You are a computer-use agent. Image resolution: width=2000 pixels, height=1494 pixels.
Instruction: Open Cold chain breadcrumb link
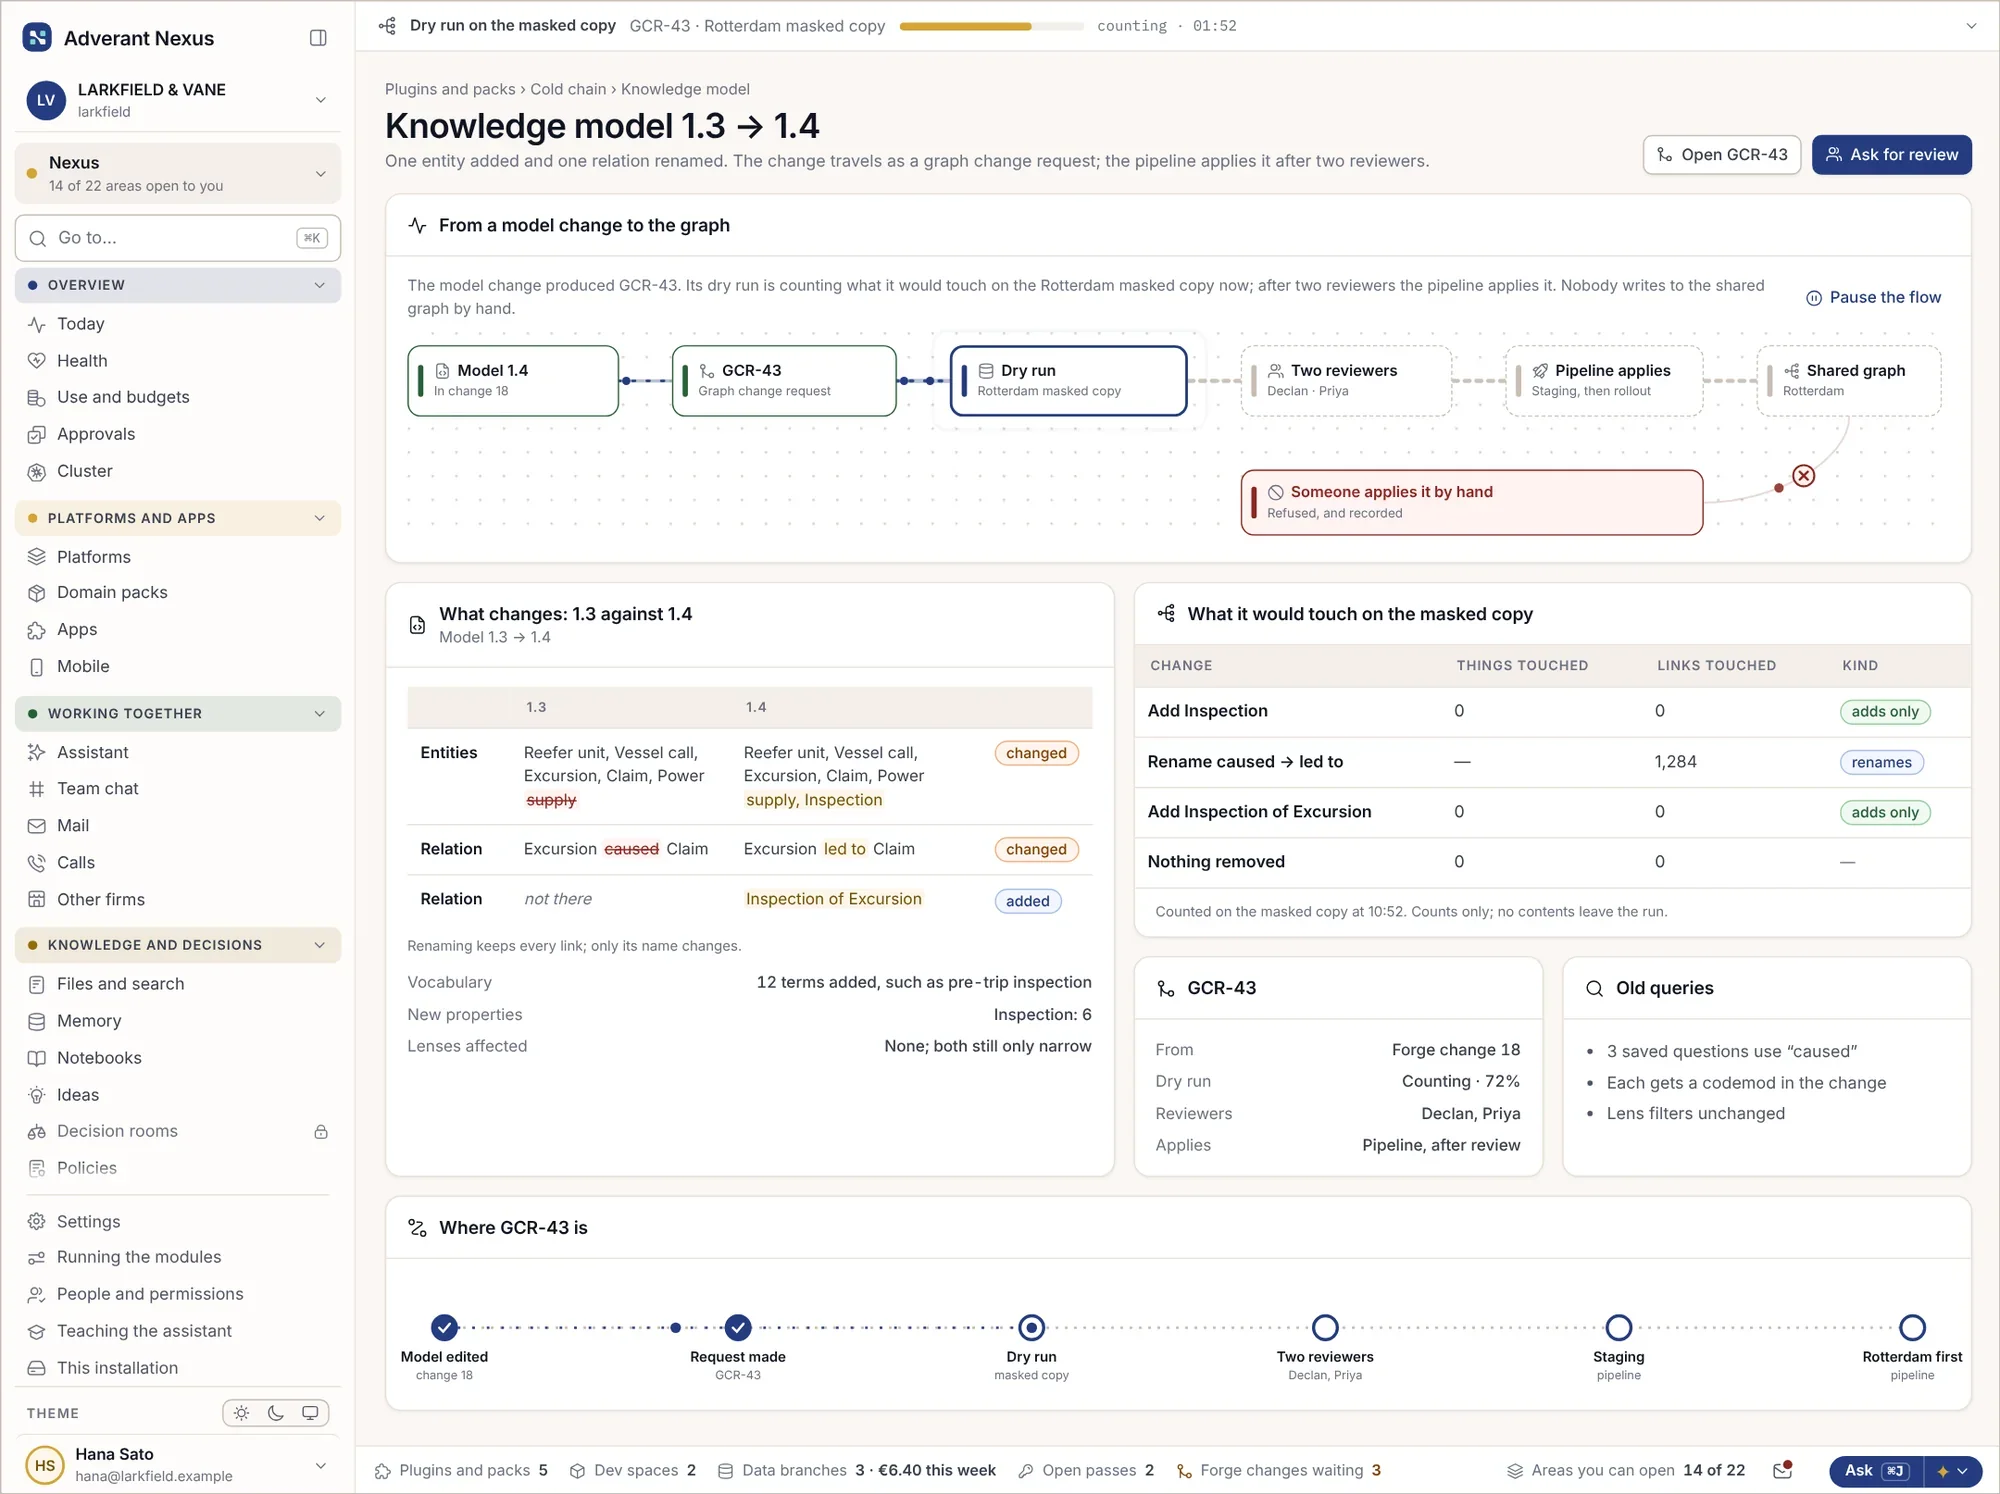567,89
